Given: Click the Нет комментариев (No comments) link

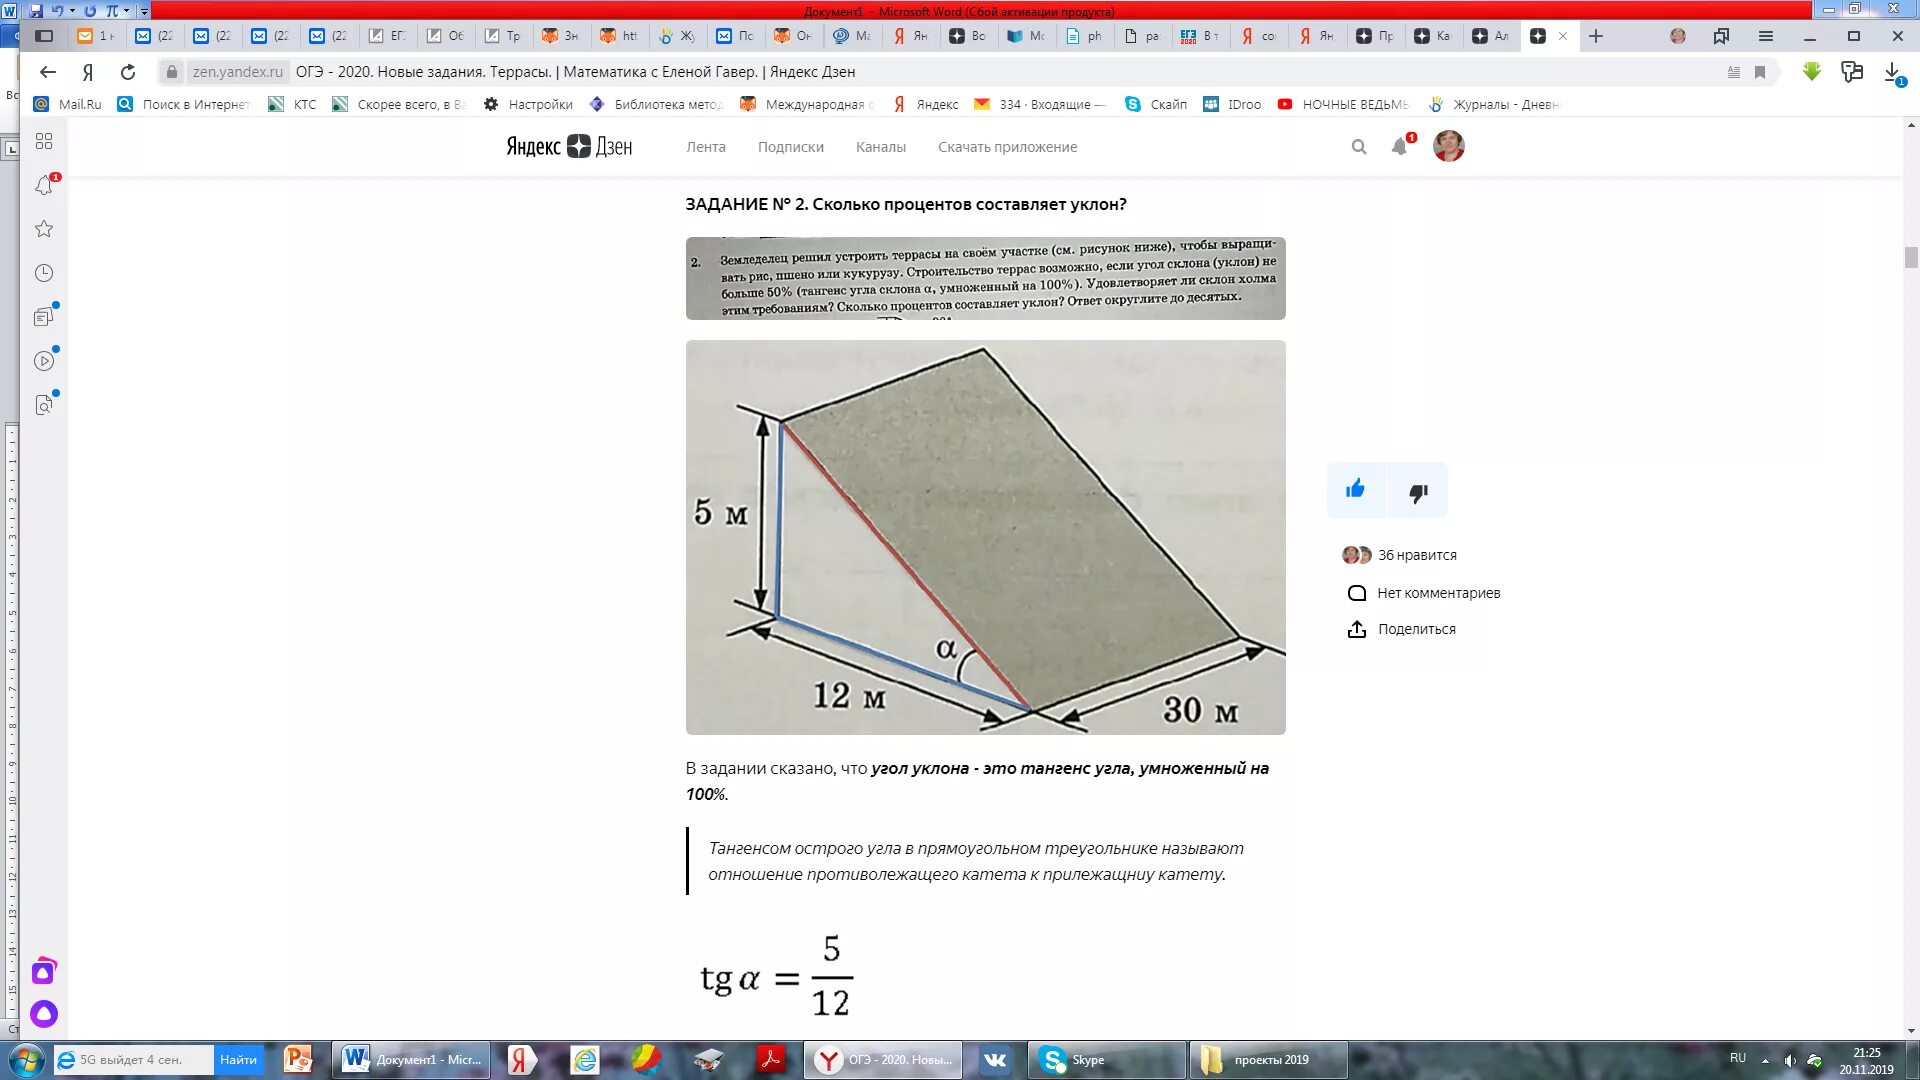Looking at the screenshot, I should coord(1437,591).
